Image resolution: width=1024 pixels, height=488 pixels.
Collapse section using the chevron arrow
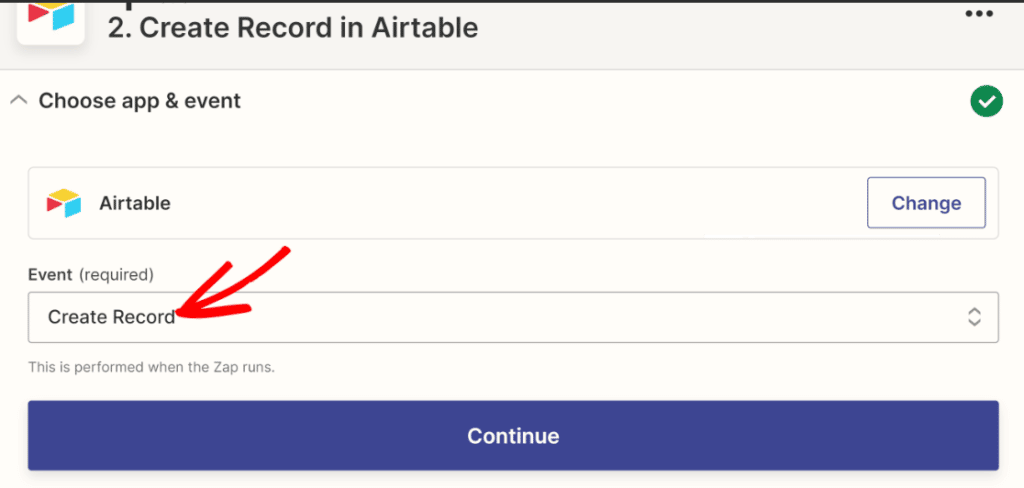(17, 100)
